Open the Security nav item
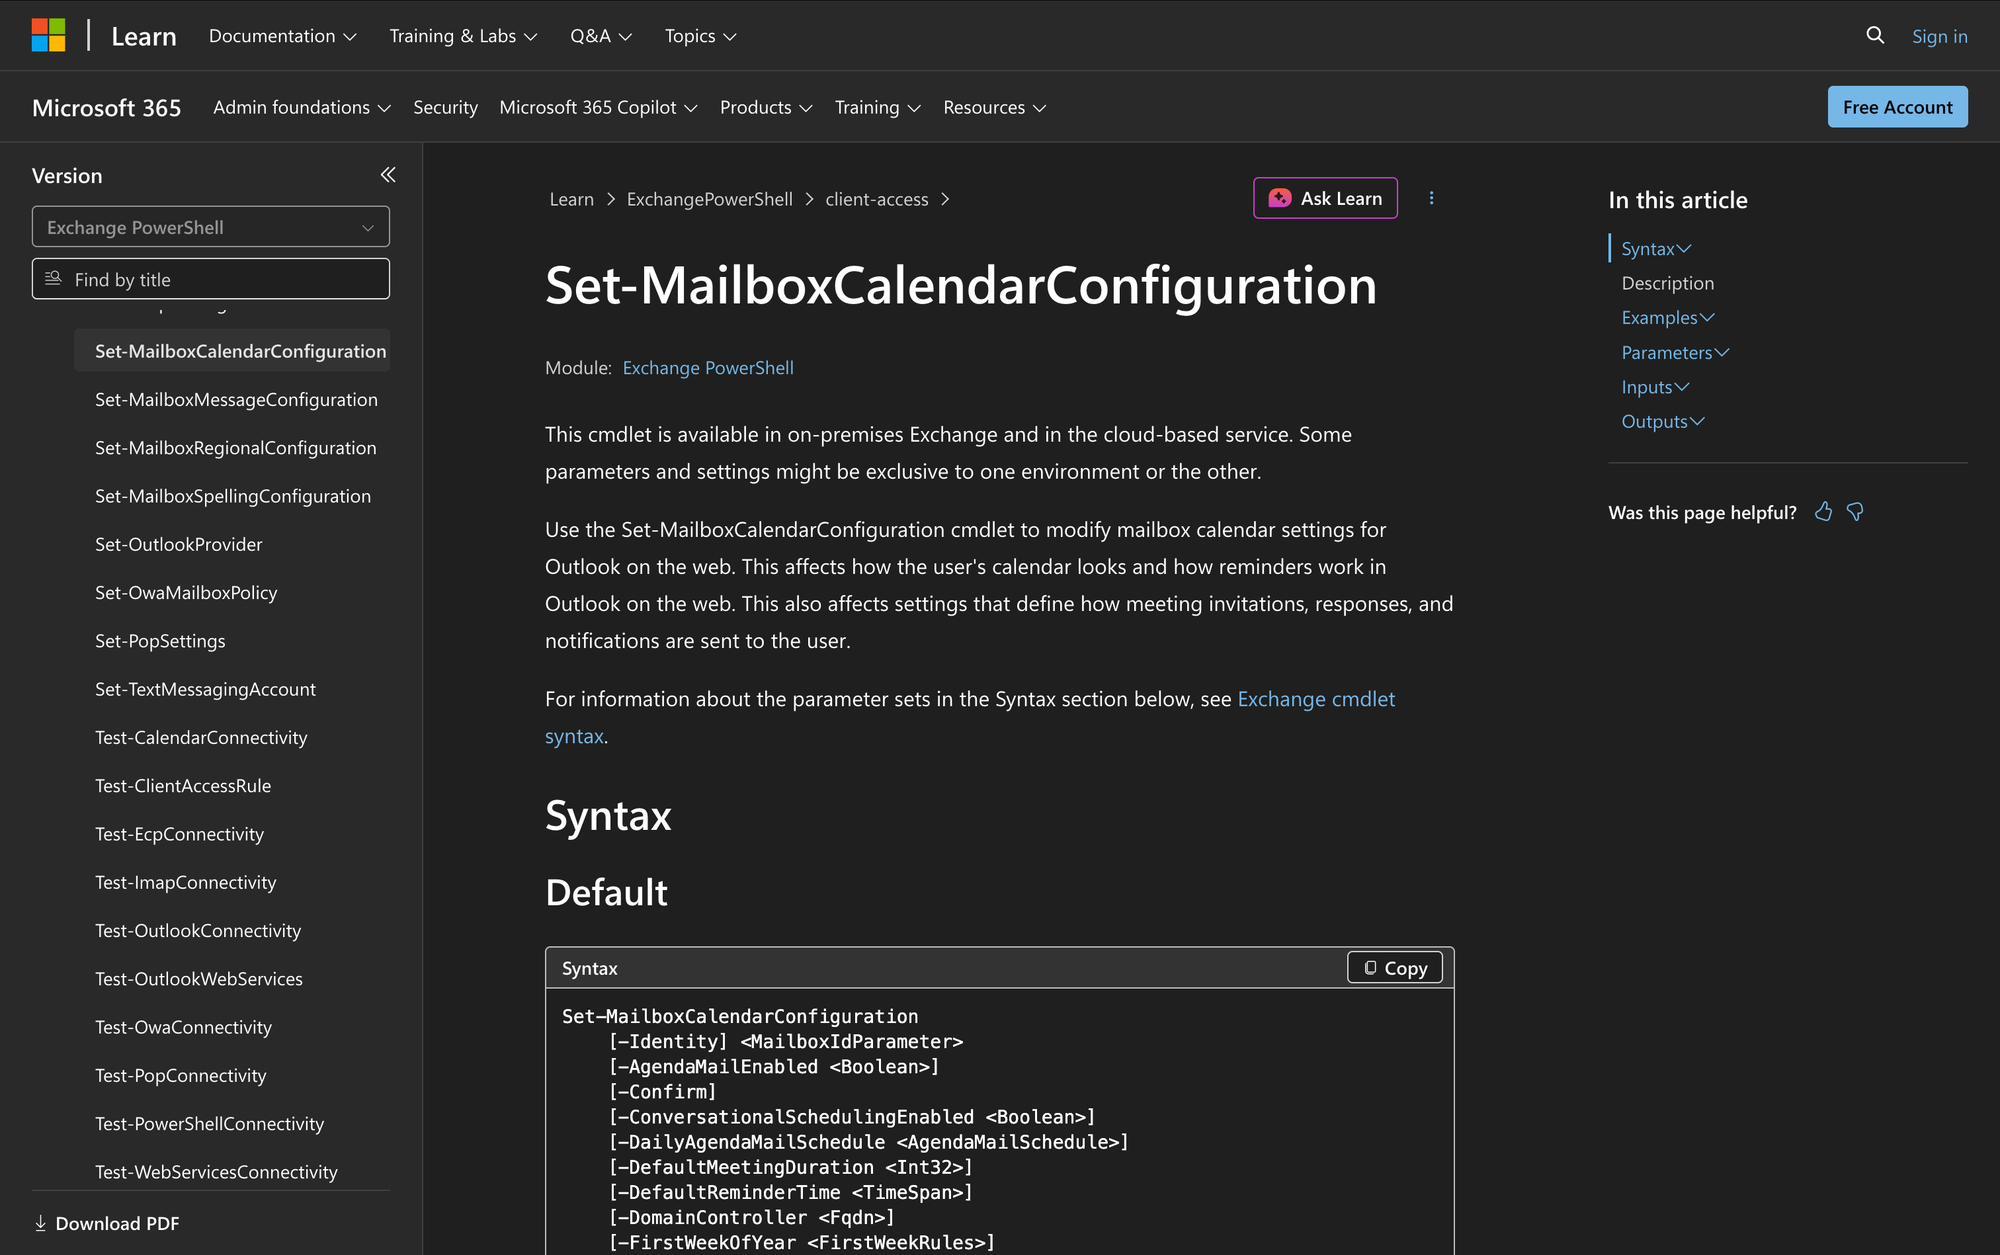Viewport: 2000px width, 1255px height. click(x=445, y=107)
